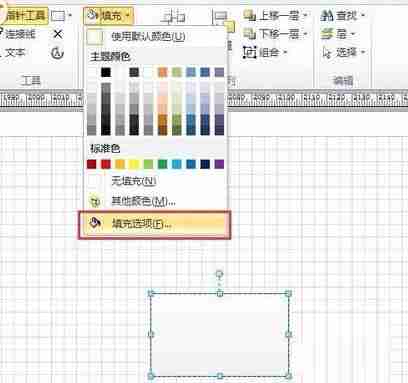Click the paint bucket icon beside 填充选项
408x383 pixels.
click(95, 223)
